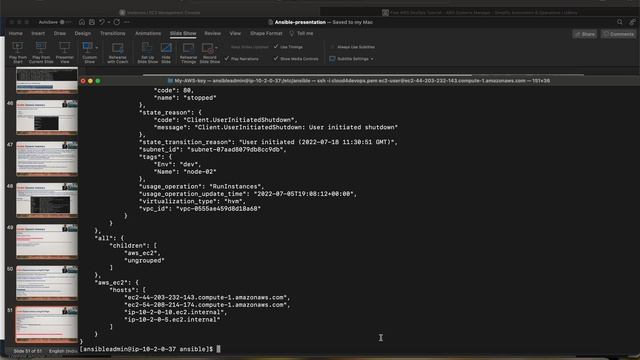This screenshot has height=360, width=640.
Task: Click Custom Show icon
Action: pos(87,47)
